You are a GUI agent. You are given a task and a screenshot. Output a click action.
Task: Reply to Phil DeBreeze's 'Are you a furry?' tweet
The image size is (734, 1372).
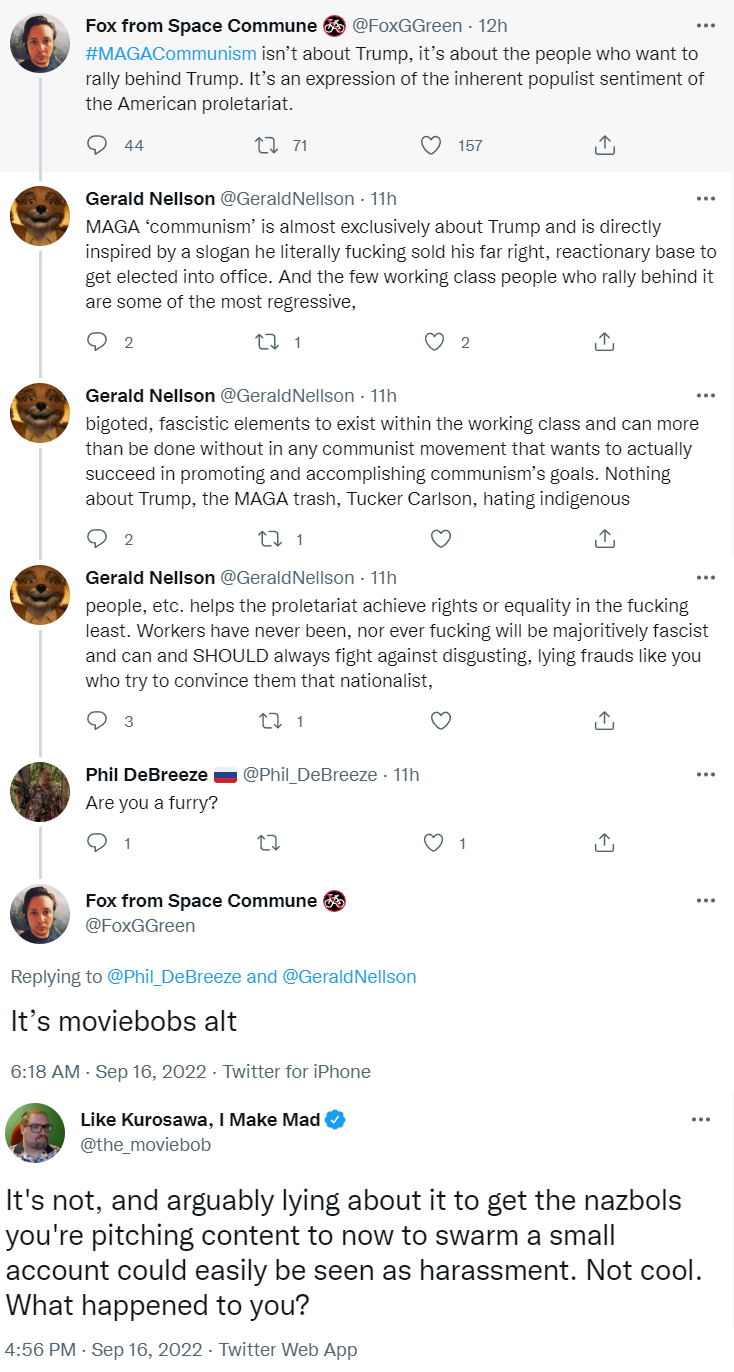click(97, 843)
